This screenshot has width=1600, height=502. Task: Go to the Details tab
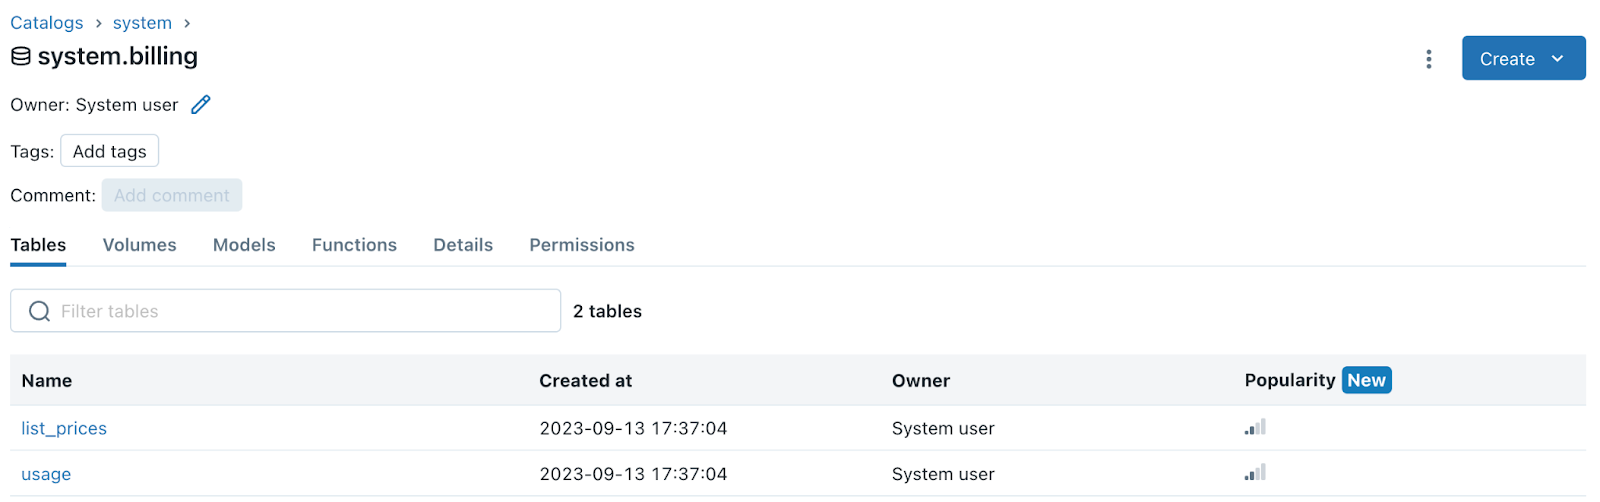coord(463,245)
